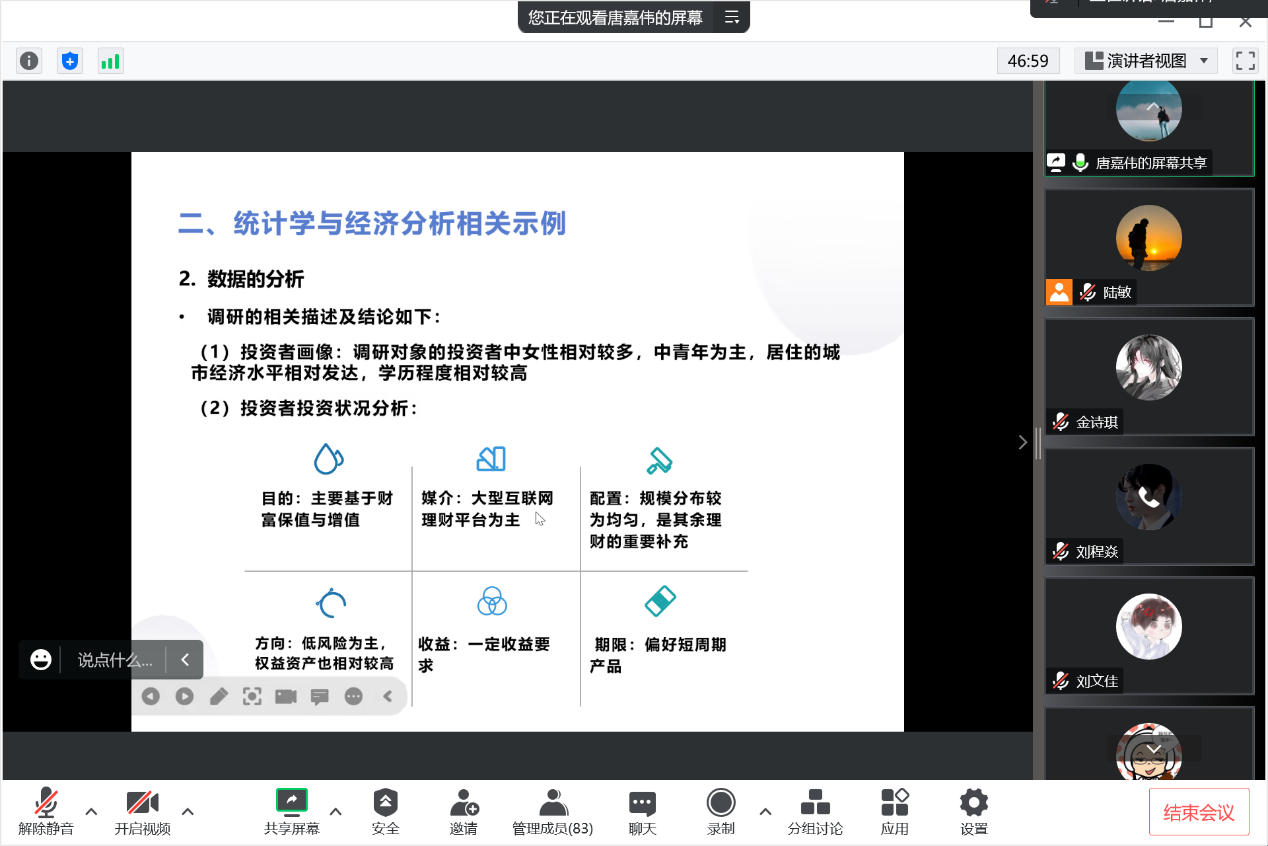
Task: Open the Speaker View (演讲者视图) dropdown
Action: (1146, 61)
